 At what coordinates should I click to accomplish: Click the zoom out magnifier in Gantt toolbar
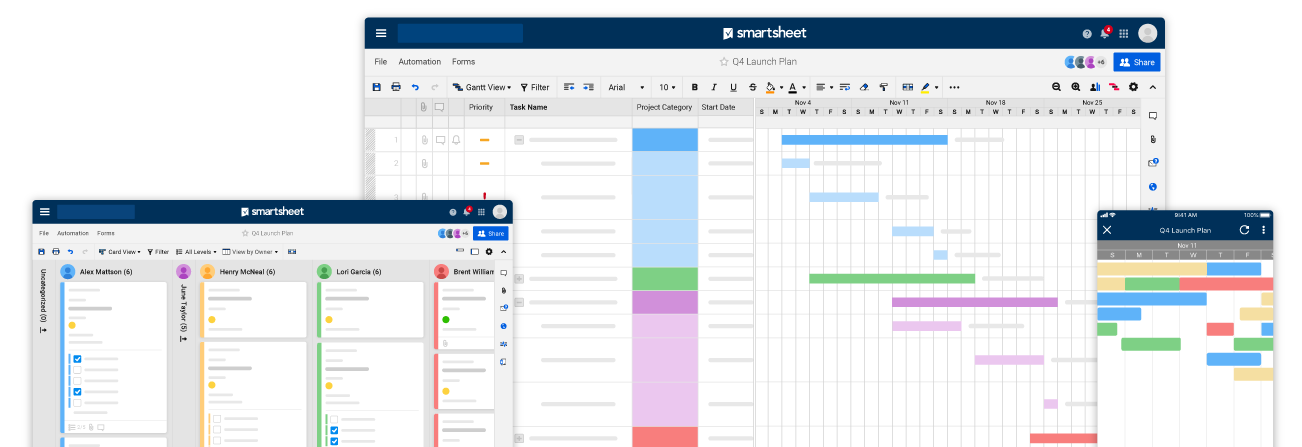pyautogui.click(x=1057, y=87)
